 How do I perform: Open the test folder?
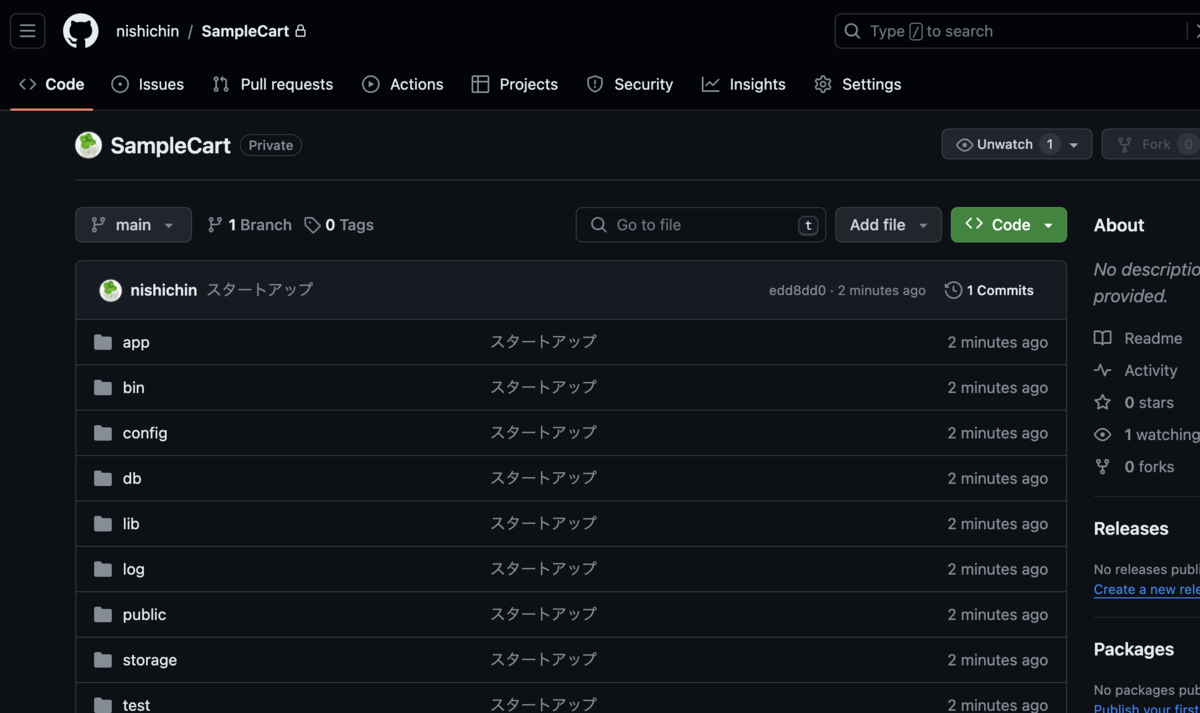pos(136,704)
